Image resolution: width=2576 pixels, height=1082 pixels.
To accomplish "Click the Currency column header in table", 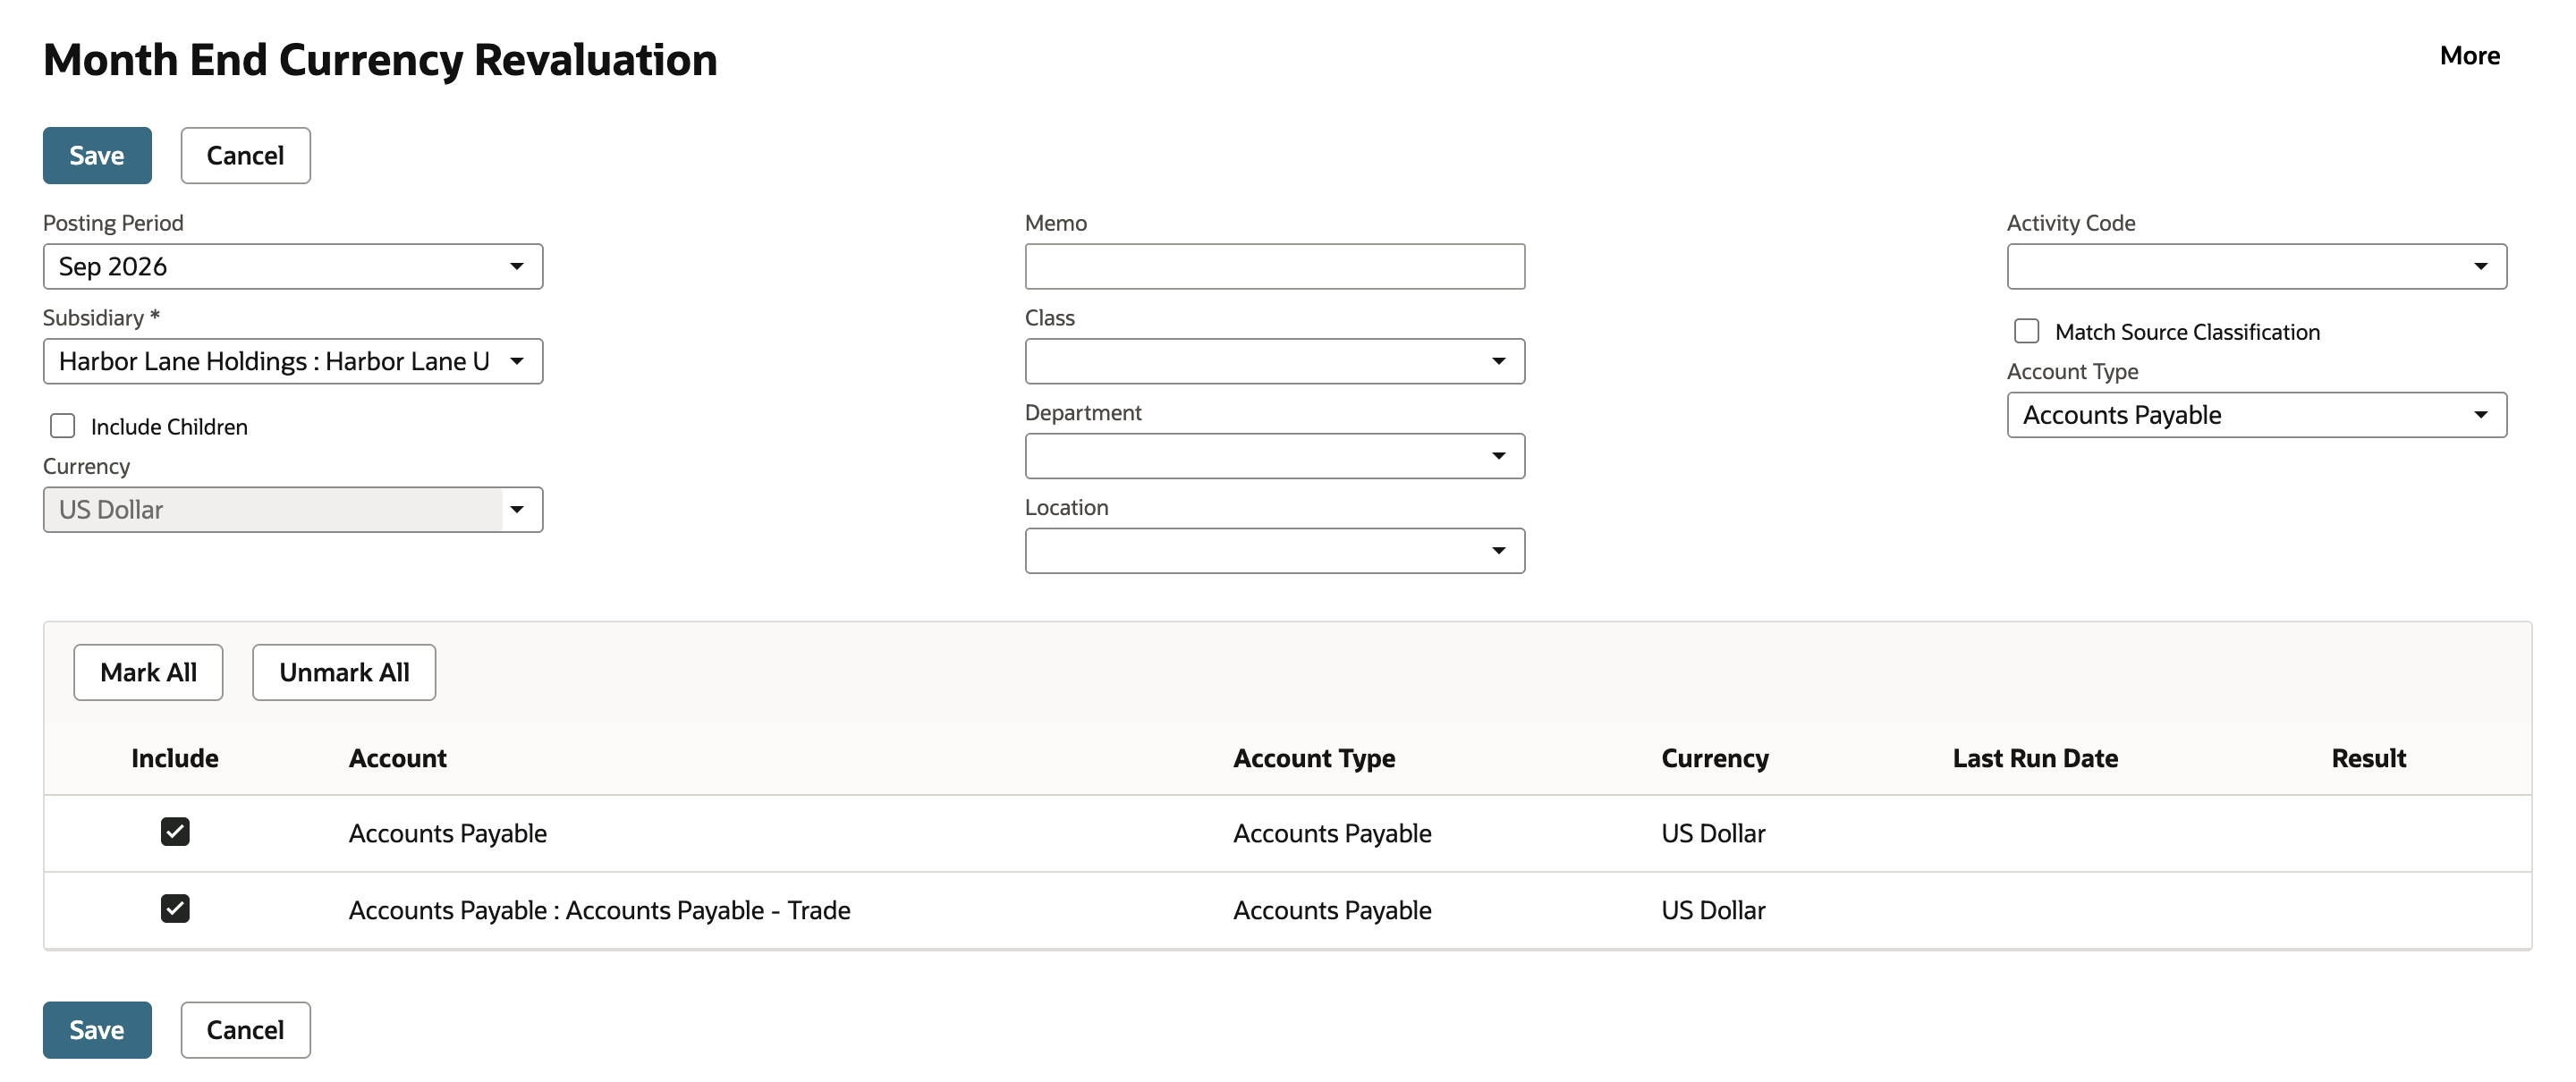I will (x=1715, y=758).
